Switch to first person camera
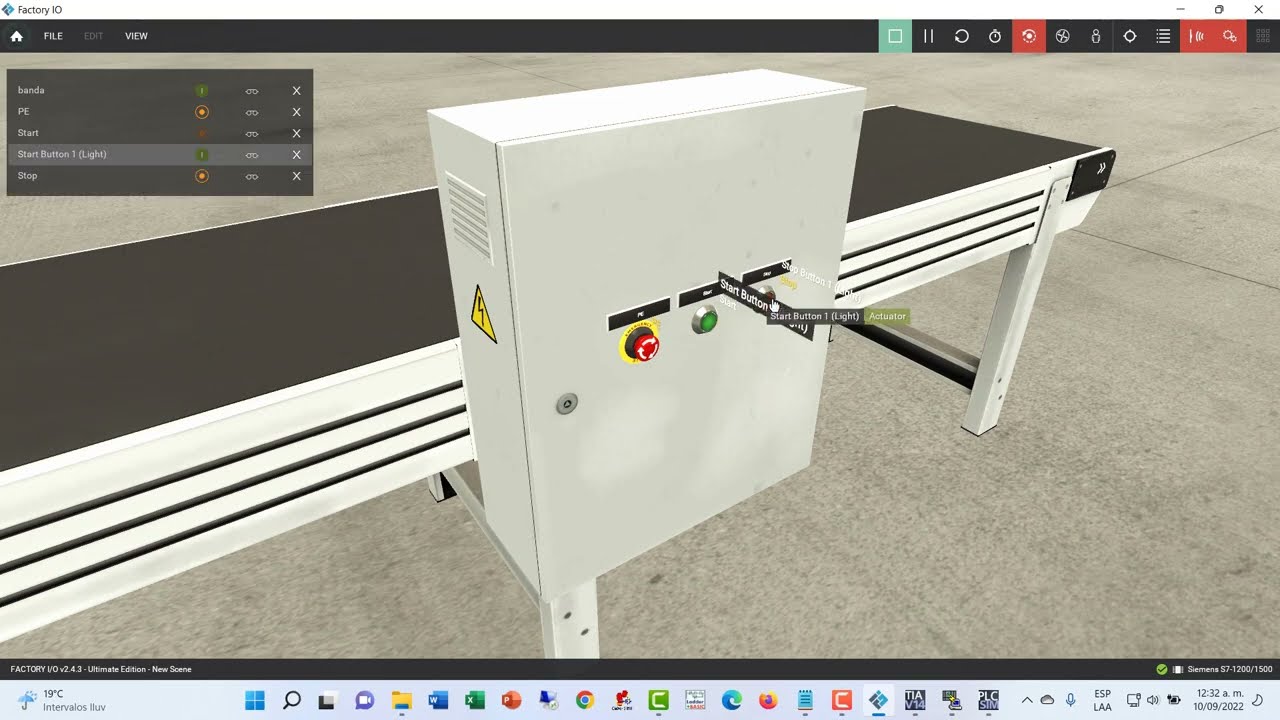 pos(1096,36)
